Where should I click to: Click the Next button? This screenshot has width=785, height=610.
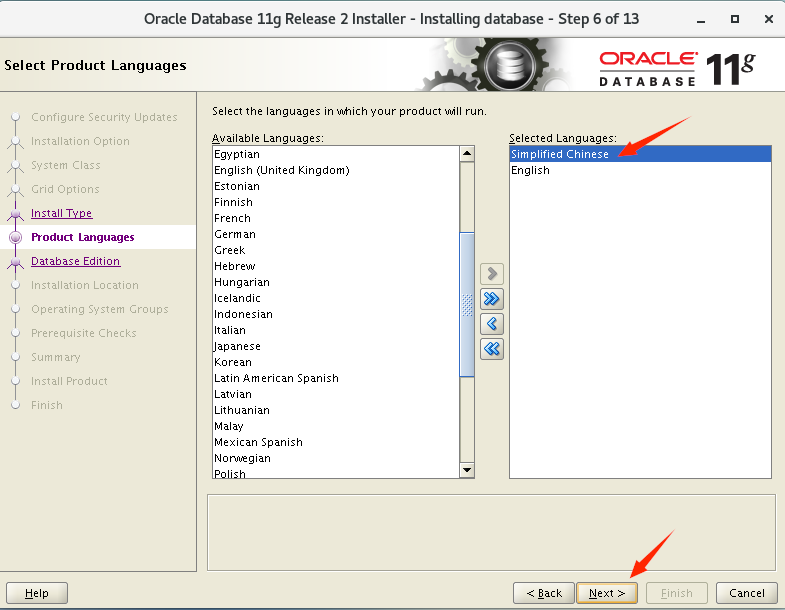click(x=607, y=593)
